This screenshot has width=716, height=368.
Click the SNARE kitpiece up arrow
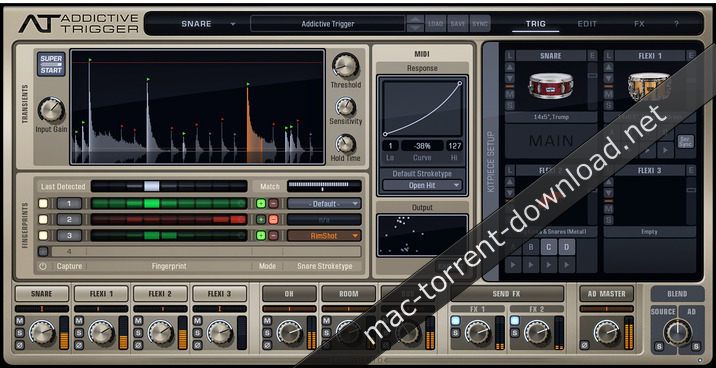tap(510, 68)
